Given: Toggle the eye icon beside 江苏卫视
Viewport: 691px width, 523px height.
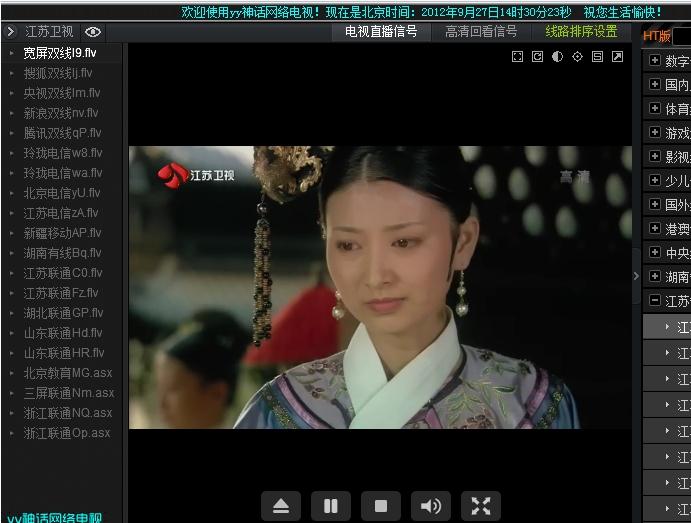Looking at the screenshot, I should coord(93,32).
